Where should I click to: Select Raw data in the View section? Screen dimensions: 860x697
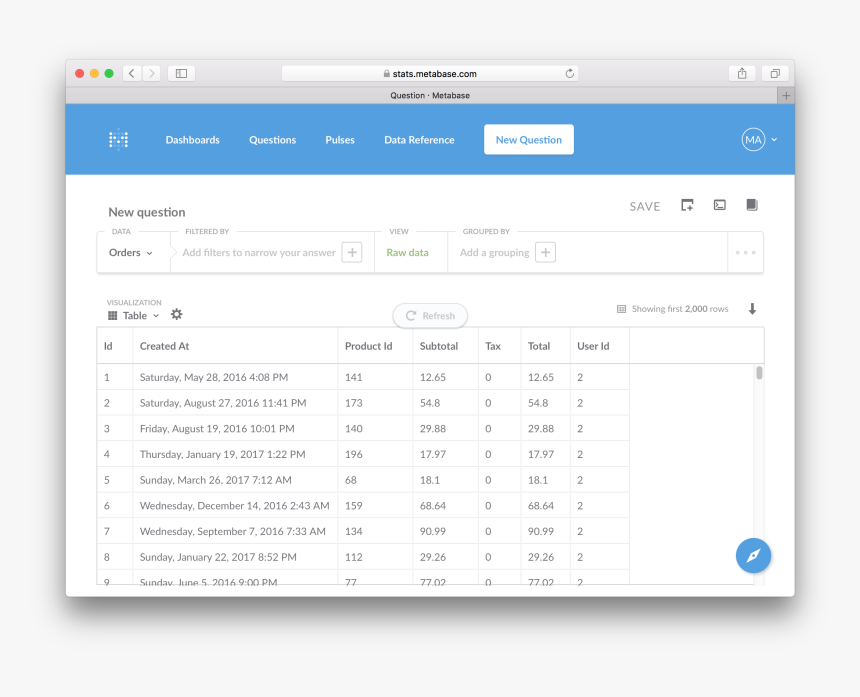407,253
